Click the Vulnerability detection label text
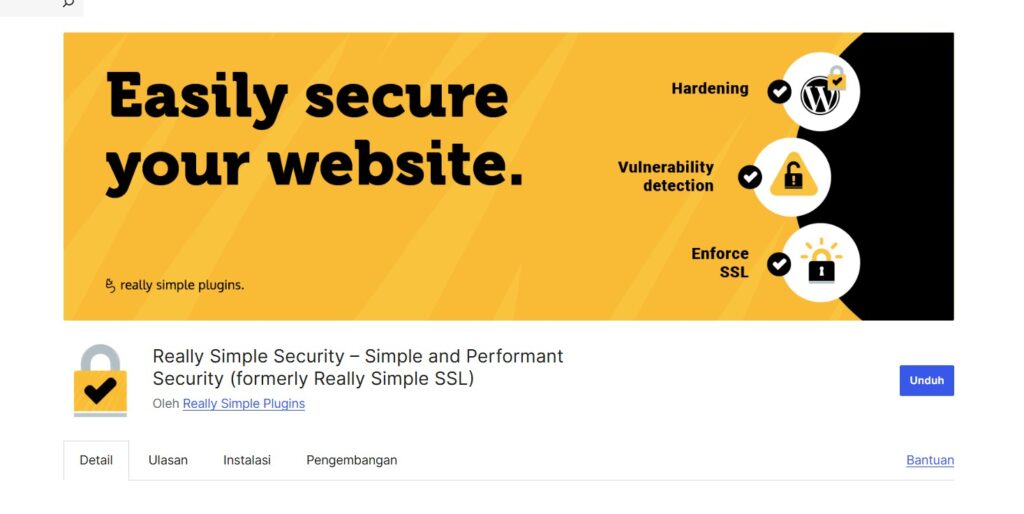Image resolution: width=1024 pixels, height=514 pixels. (x=666, y=176)
